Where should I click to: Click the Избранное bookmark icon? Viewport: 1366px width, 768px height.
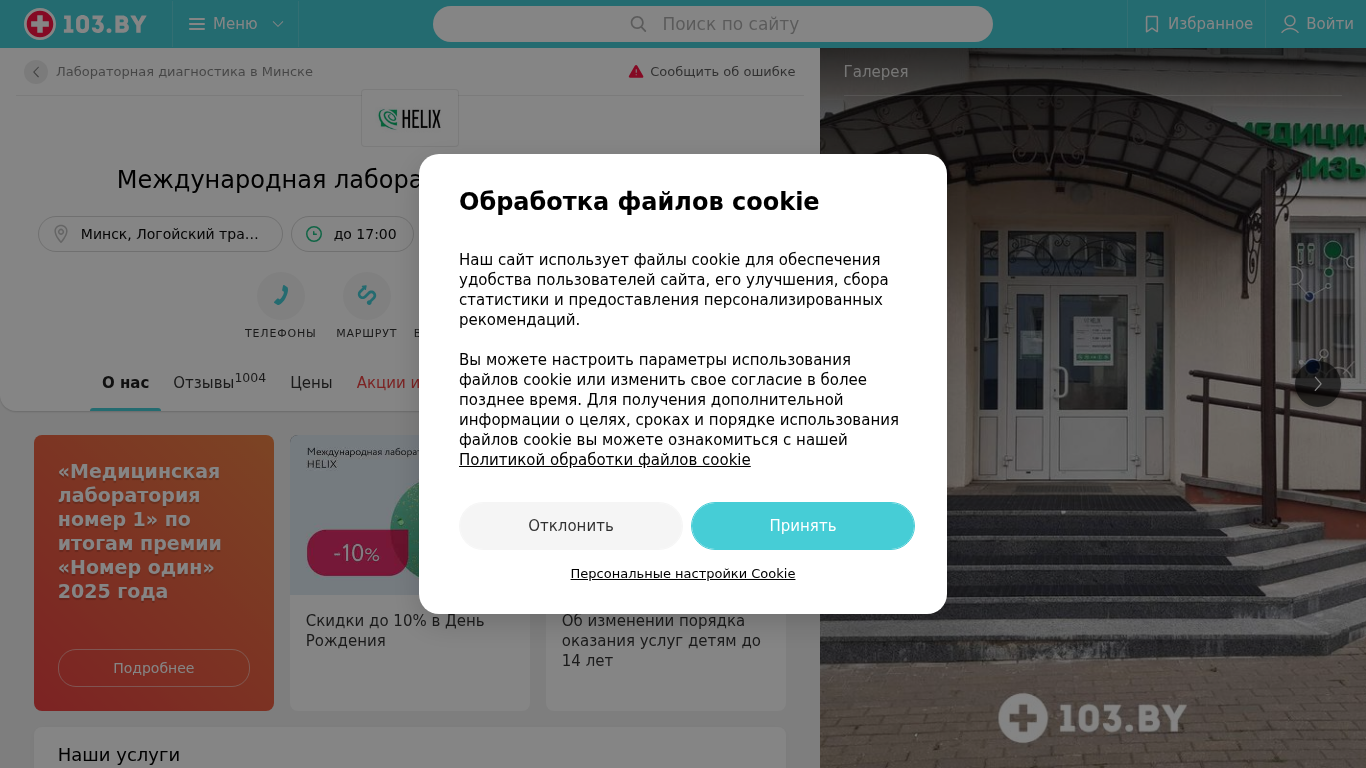(1151, 24)
